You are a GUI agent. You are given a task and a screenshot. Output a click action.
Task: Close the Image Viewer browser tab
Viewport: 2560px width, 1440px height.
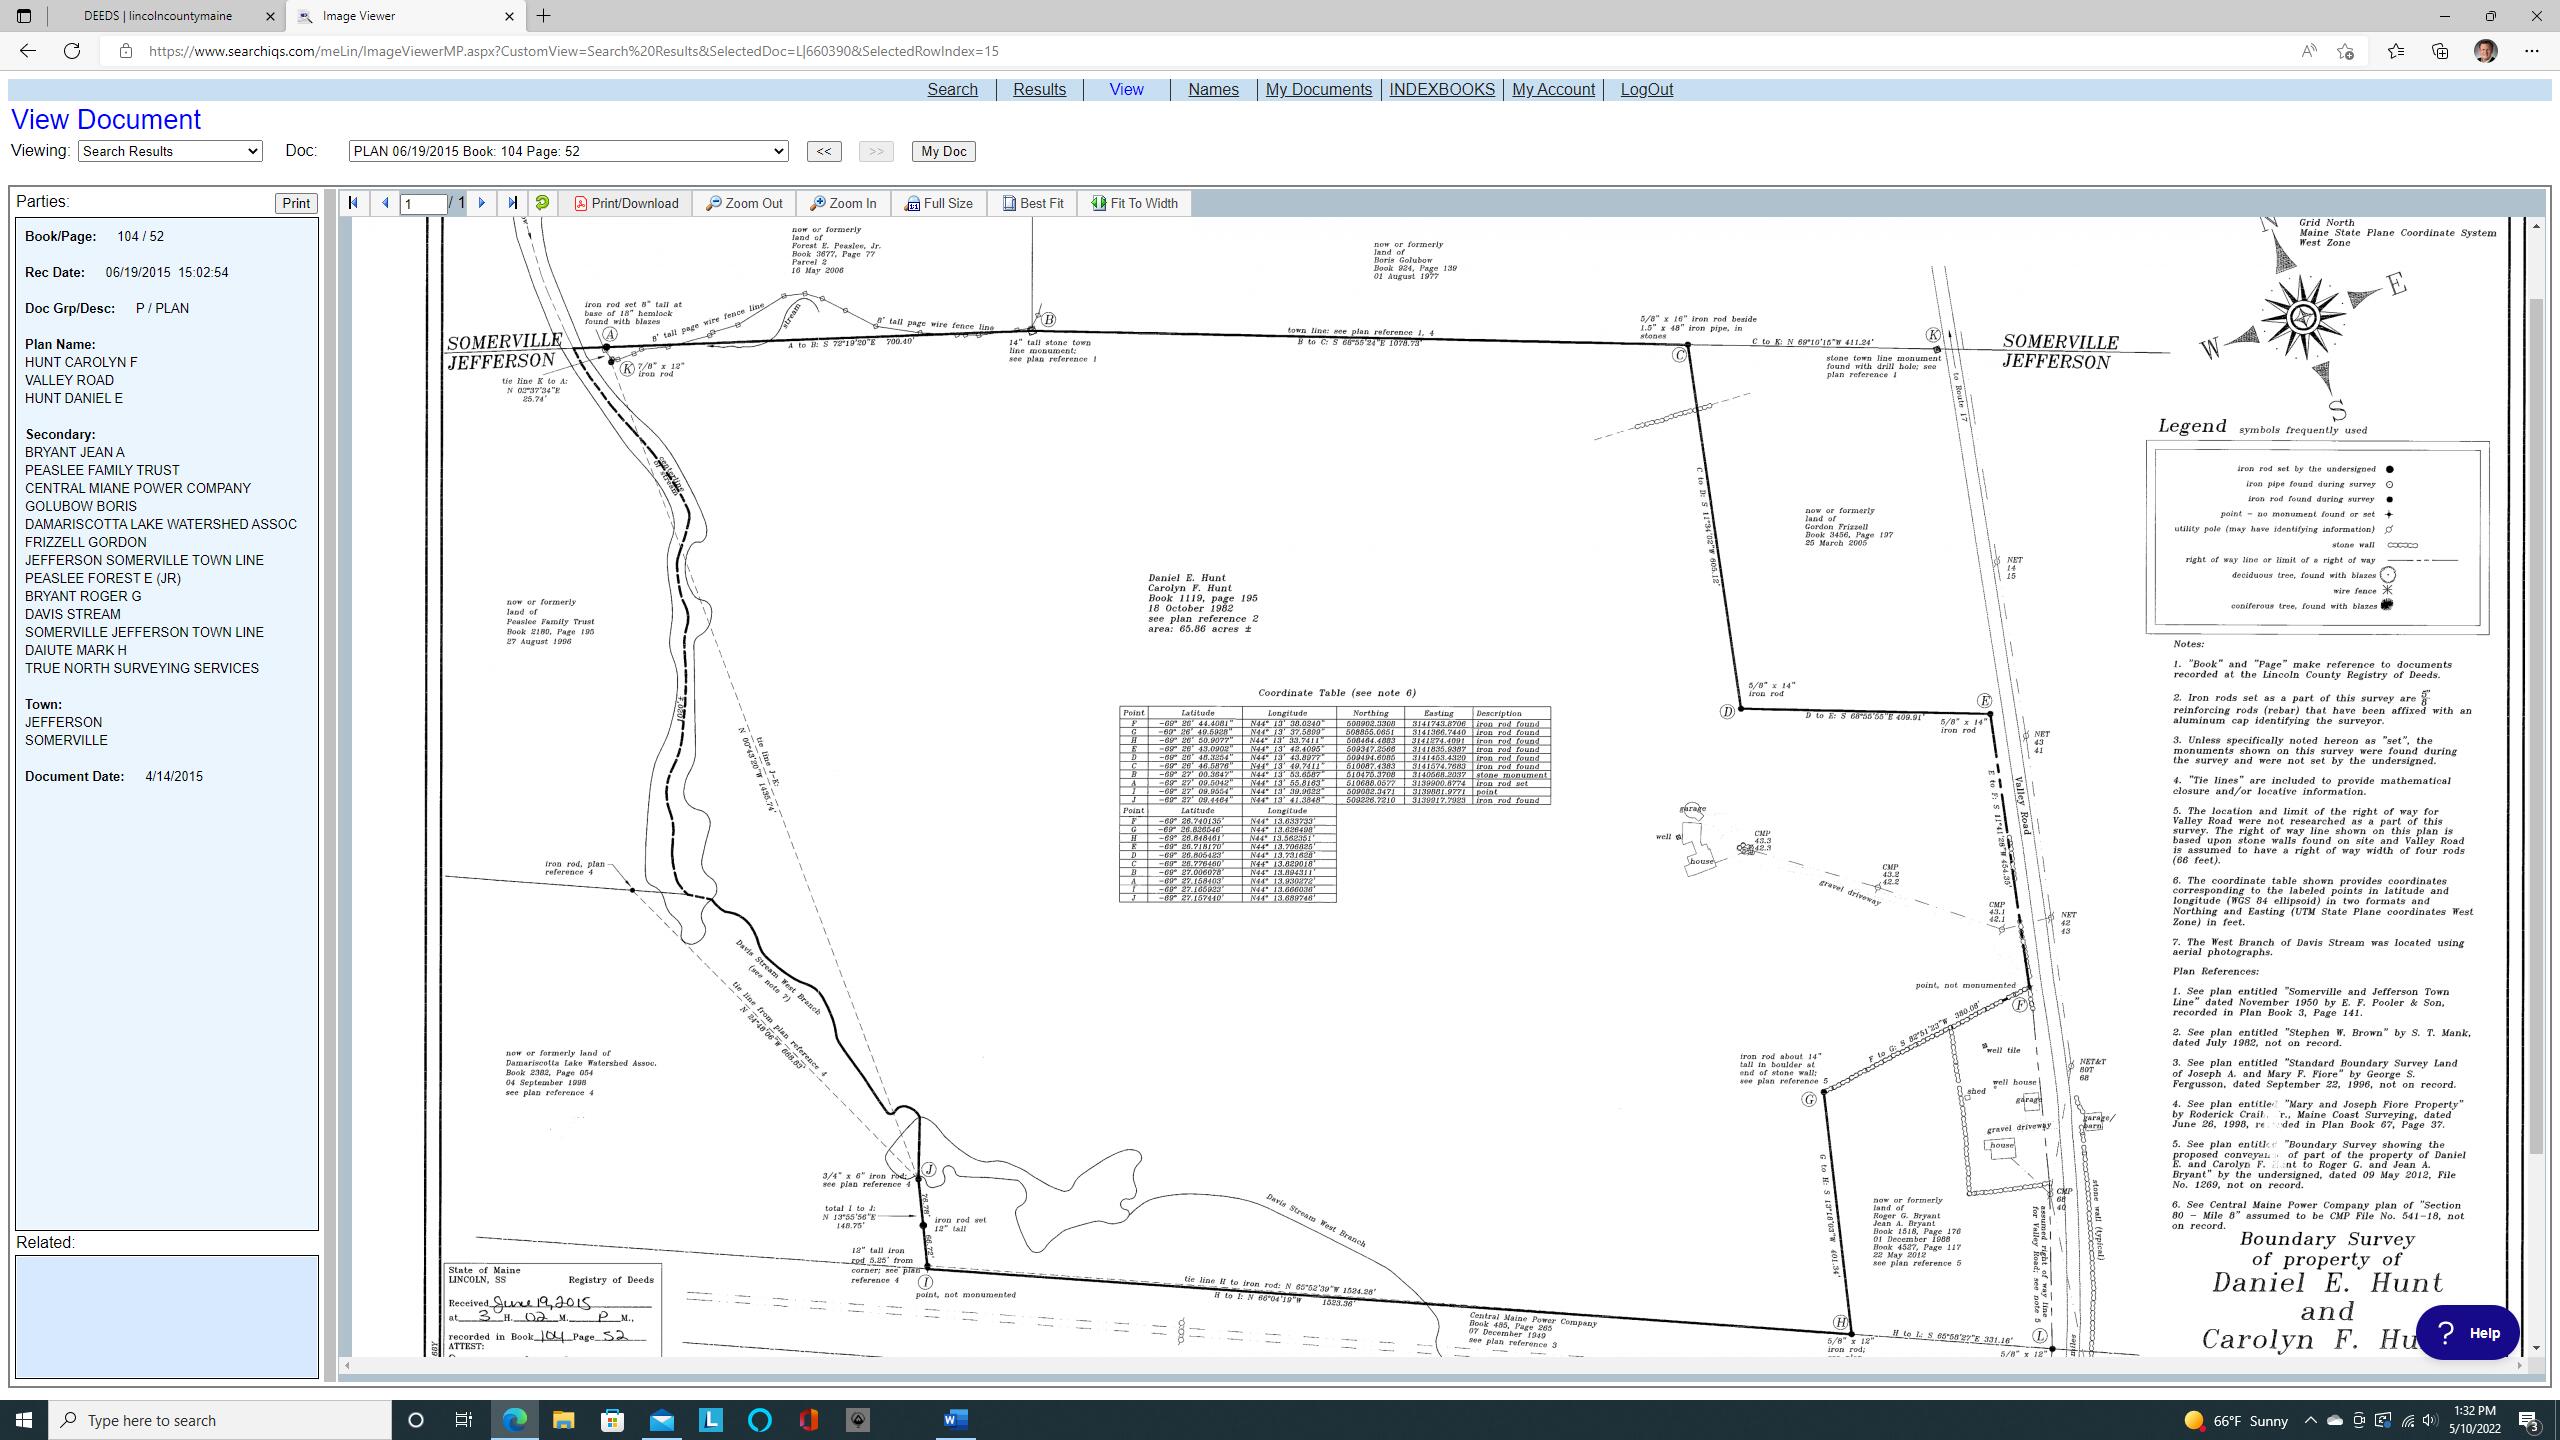(x=509, y=16)
